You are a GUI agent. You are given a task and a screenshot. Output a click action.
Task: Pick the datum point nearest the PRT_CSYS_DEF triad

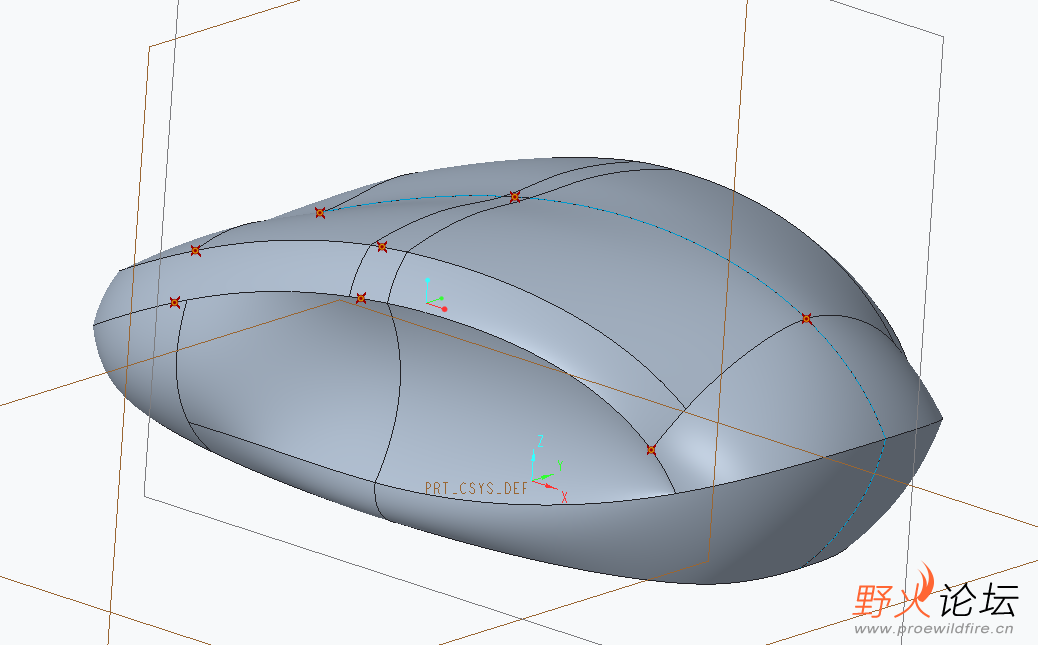point(651,450)
